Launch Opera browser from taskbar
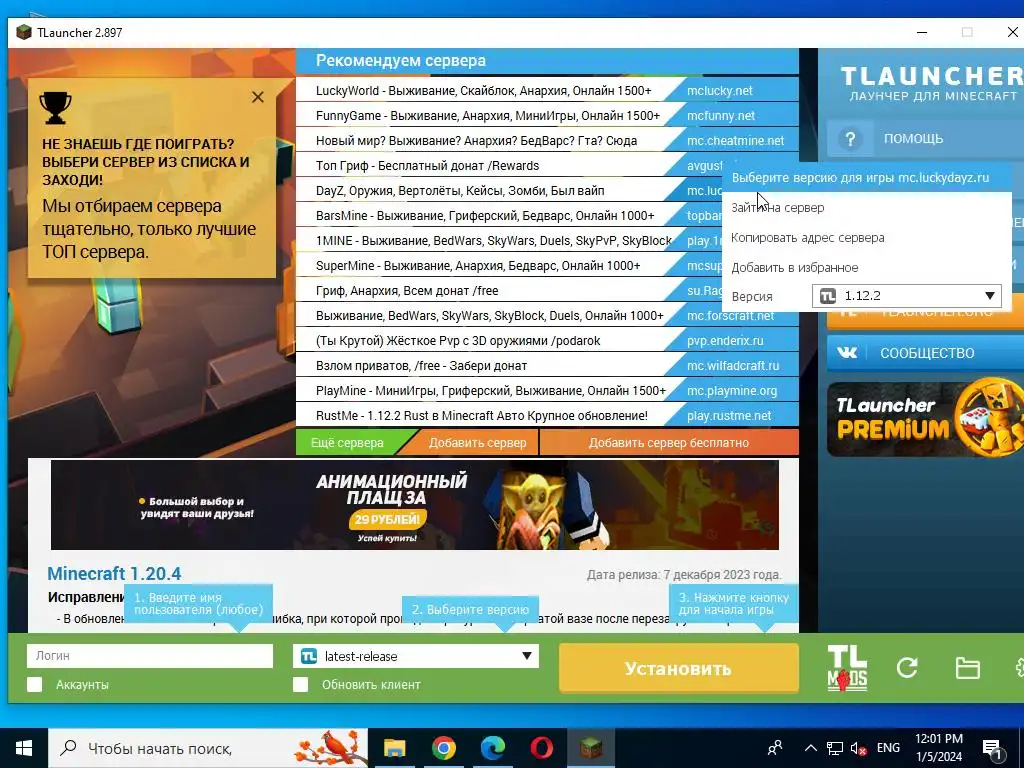 click(542, 748)
